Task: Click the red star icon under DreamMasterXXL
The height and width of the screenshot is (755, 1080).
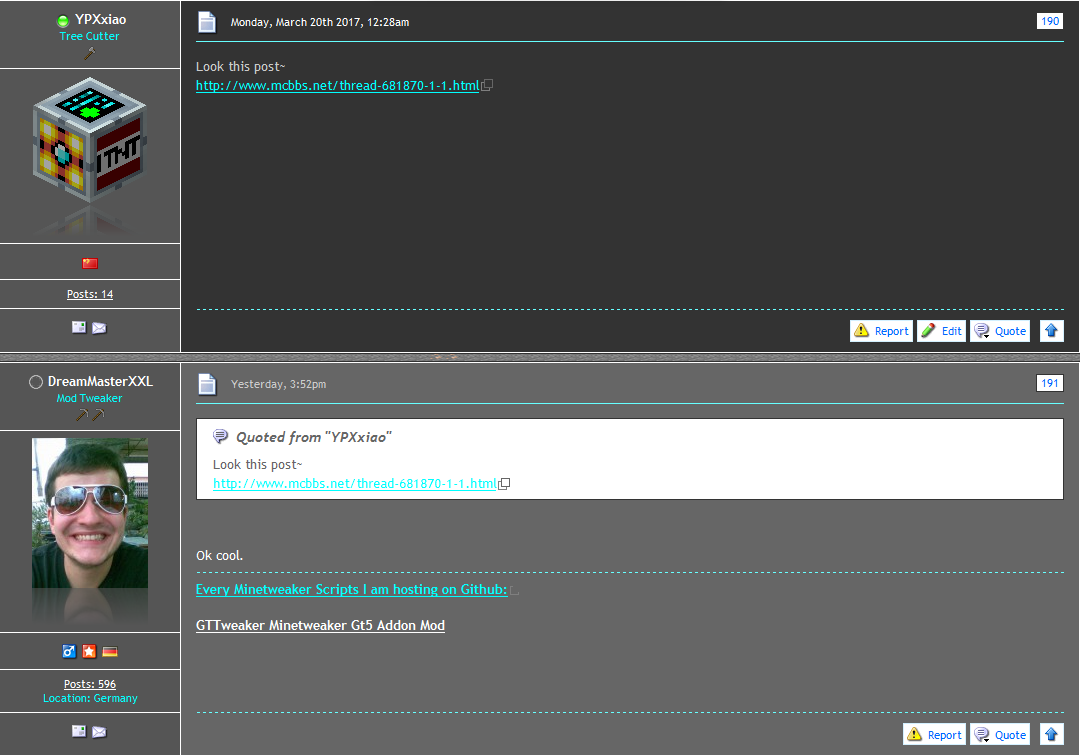Action: click(x=89, y=652)
